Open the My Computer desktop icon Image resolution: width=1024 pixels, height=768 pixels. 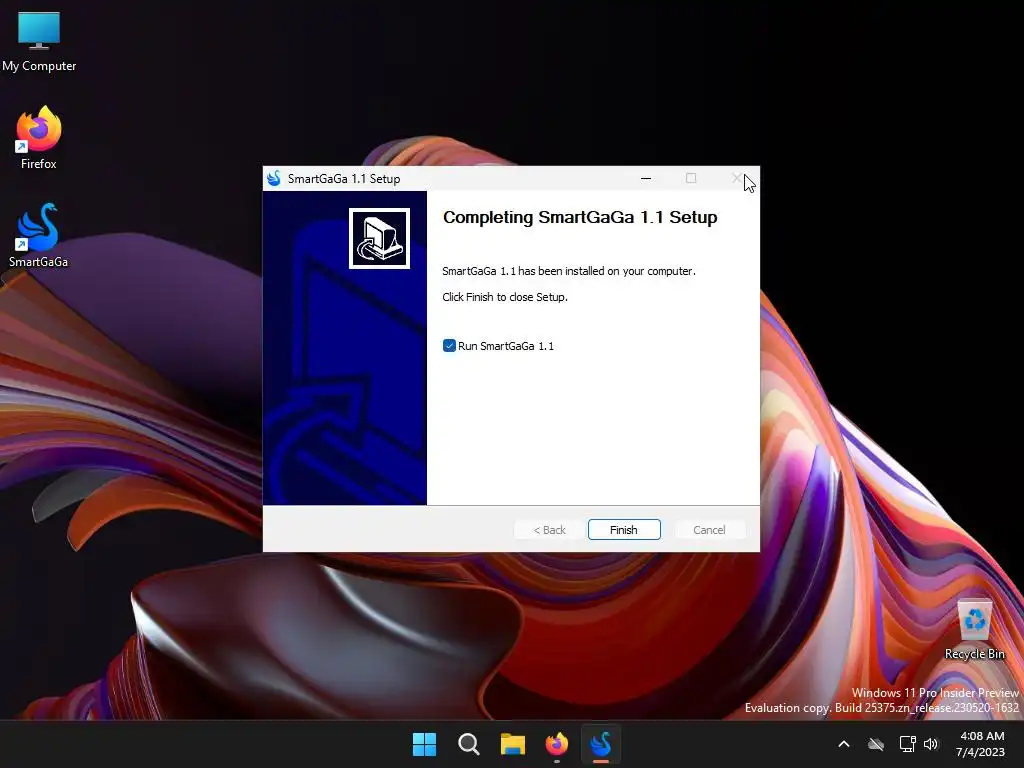pyautogui.click(x=39, y=41)
